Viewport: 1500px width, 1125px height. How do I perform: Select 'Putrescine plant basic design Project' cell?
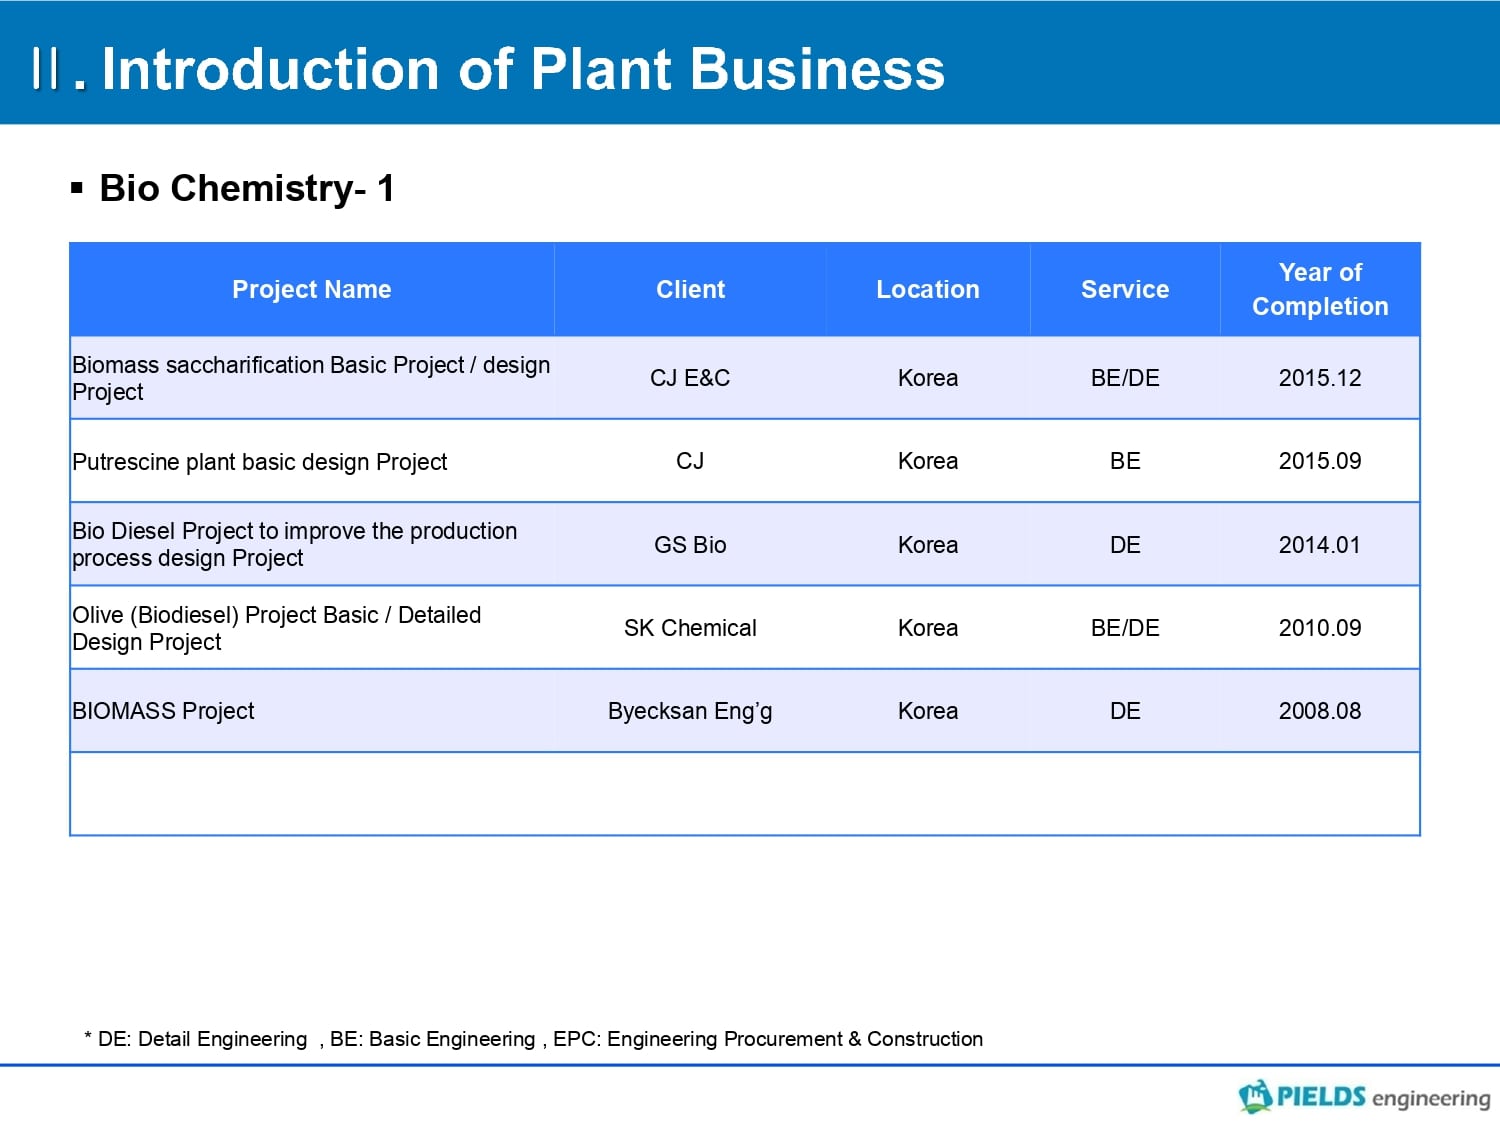(x=312, y=461)
